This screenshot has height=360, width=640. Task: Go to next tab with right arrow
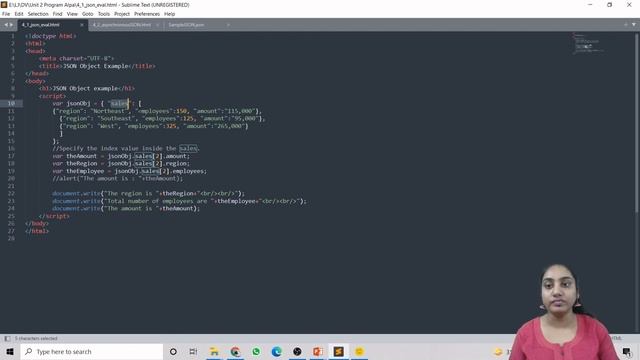pos(11,25)
